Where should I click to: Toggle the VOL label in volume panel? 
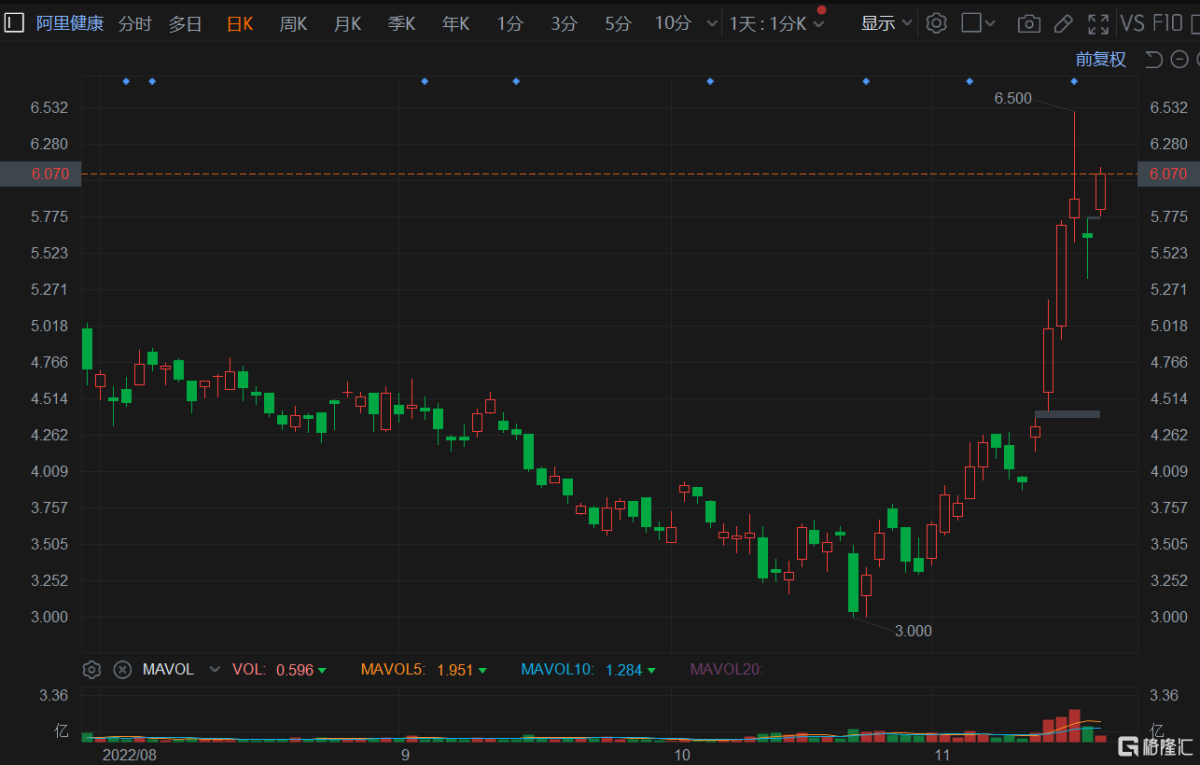pyautogui.click(x=249, y=669)
